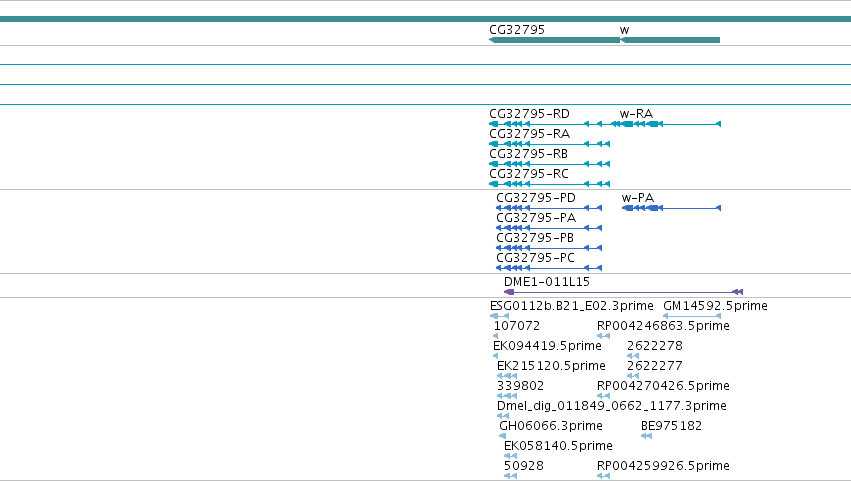Select EK094419.5prime label
Image resolution: width=851 pixels, height=481 pixels.
pos(547,346)
